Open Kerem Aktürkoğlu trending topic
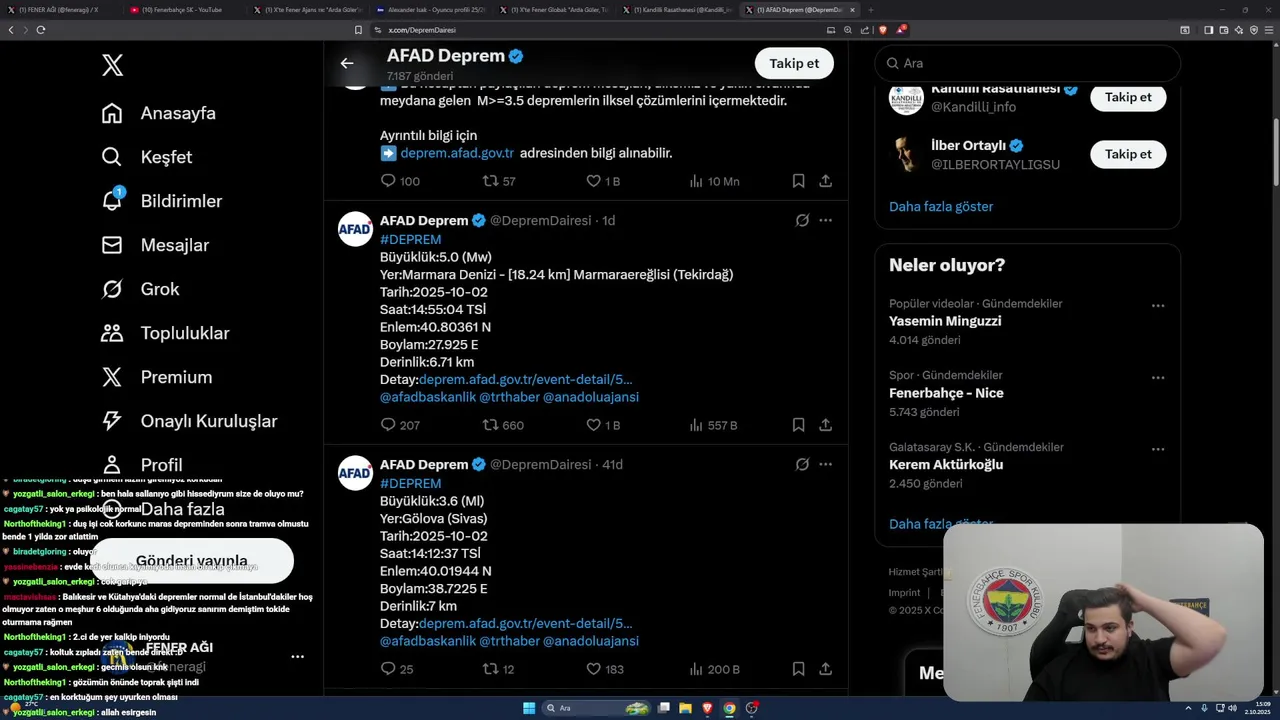The height and width of the screenshot is (720, 1280). tap(946, 465)
